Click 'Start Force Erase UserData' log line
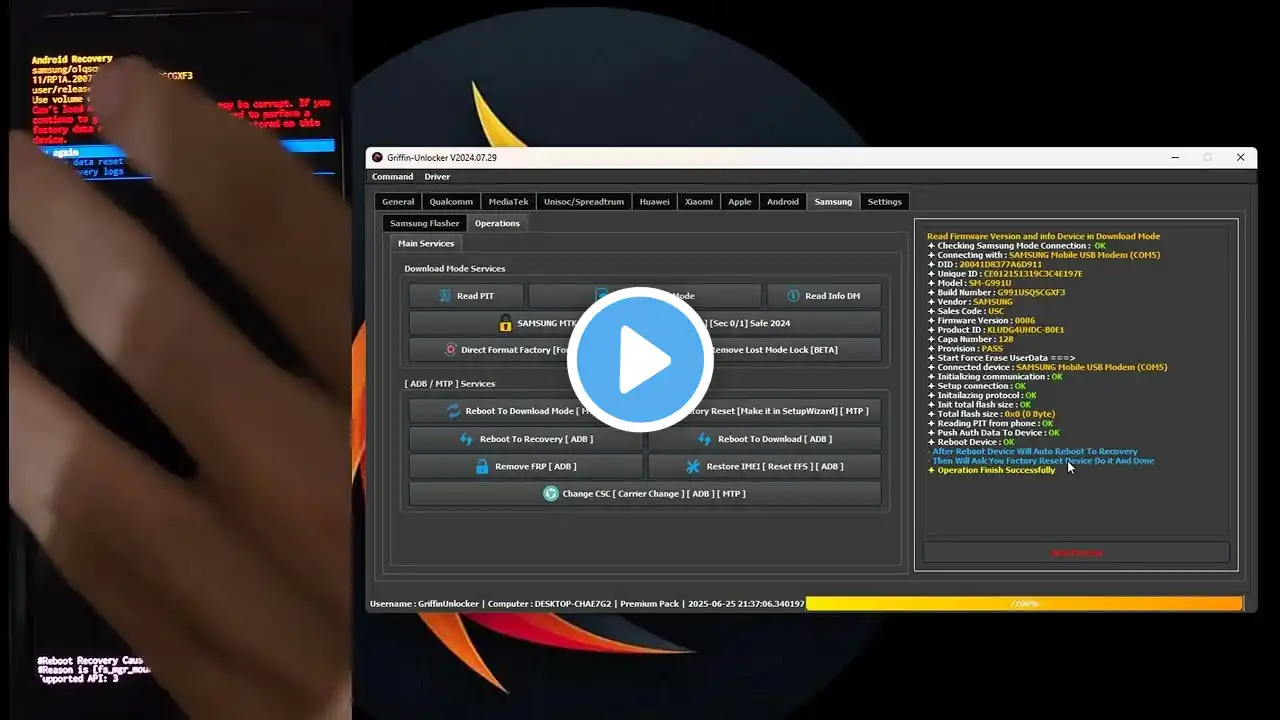1280x720 pixels. click(1002, 358)
